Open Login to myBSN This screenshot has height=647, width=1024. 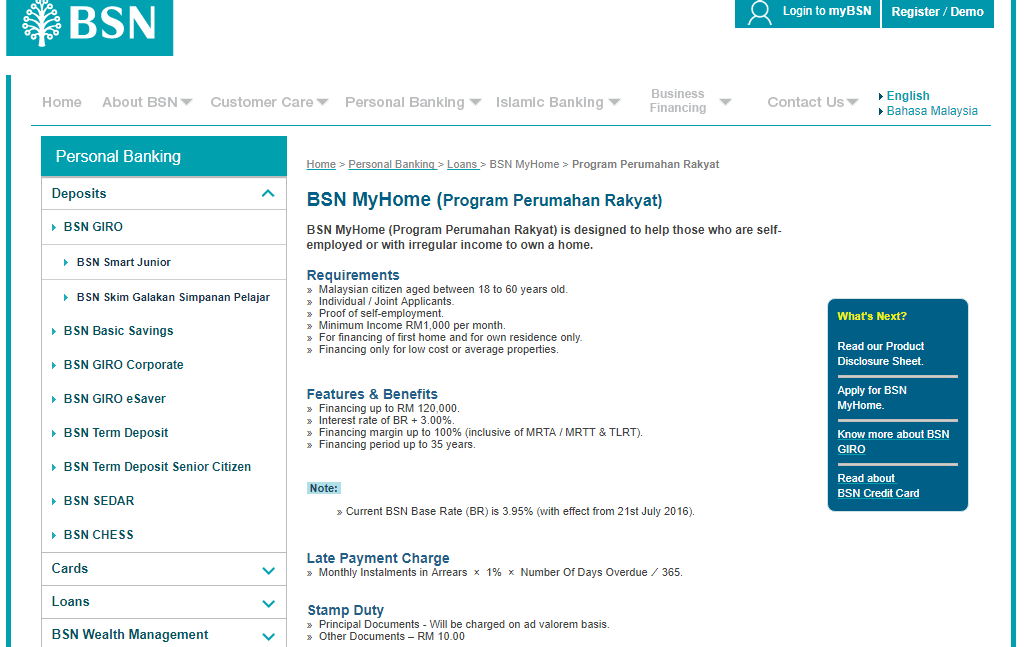[807, 13]
